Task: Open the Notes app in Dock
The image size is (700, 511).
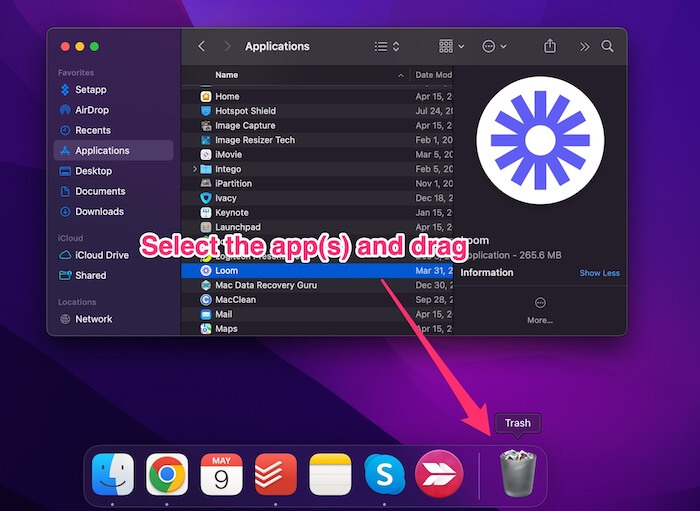Action: pyautogui.click(x=330, y=474)
